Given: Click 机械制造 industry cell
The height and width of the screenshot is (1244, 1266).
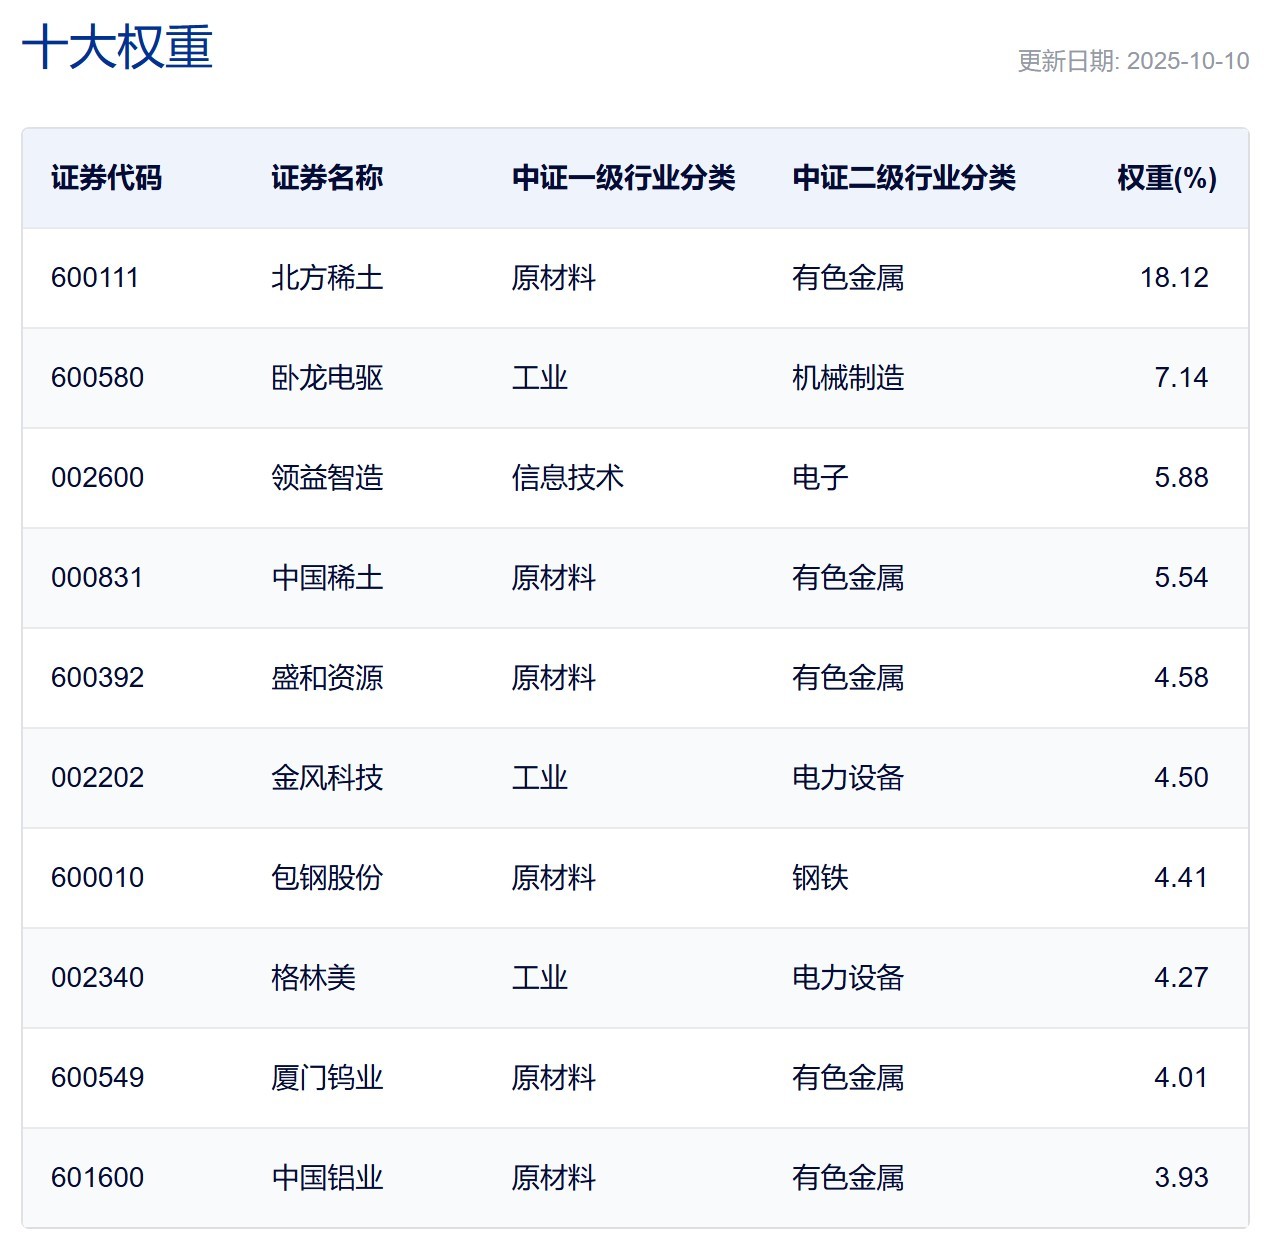Looking at the screenshot, I should tap(848, 378).
